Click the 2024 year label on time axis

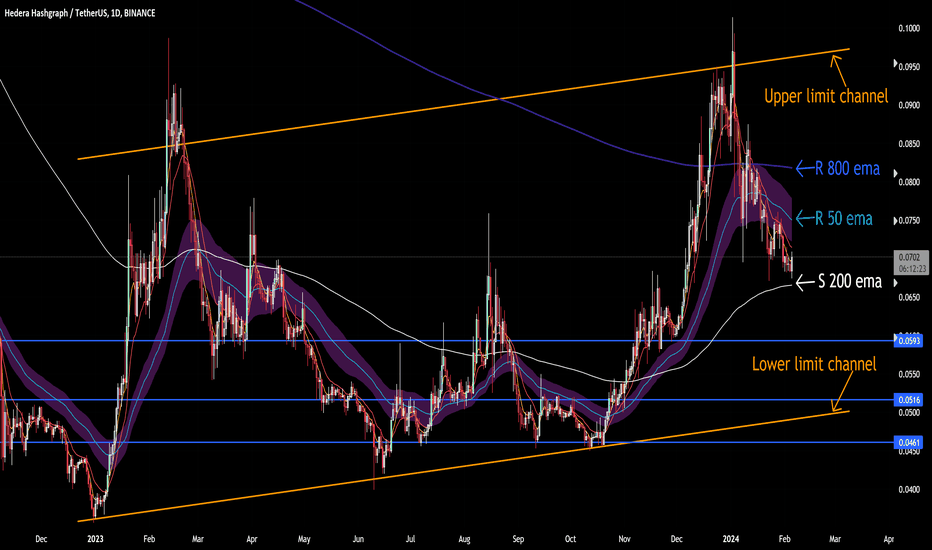[731, 539]
